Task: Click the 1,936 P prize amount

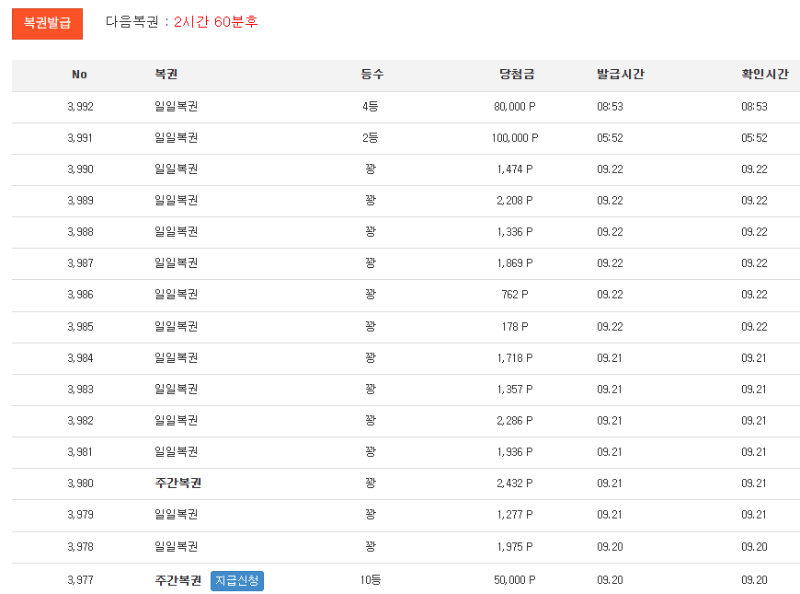Action: point(515,452)
